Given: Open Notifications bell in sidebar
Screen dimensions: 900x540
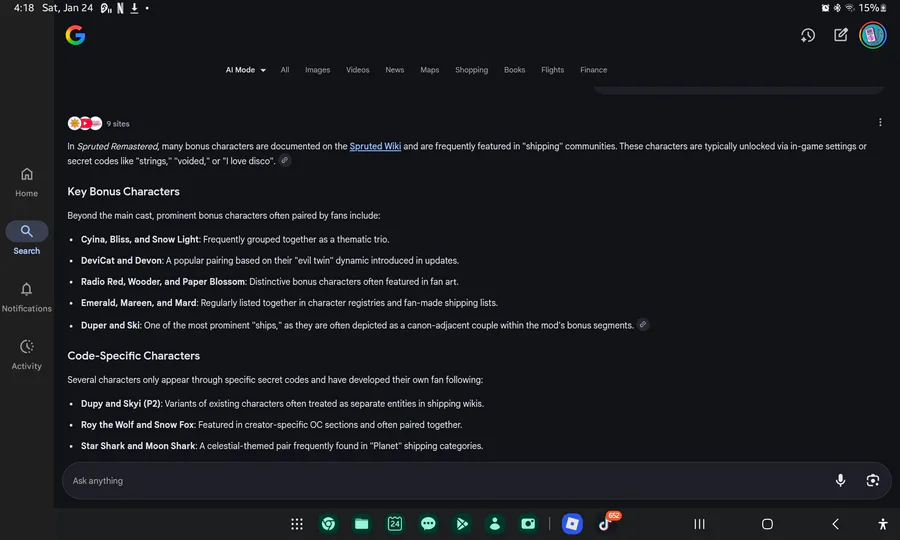Looking at the screenshot, I should click(x=26, y=297).
